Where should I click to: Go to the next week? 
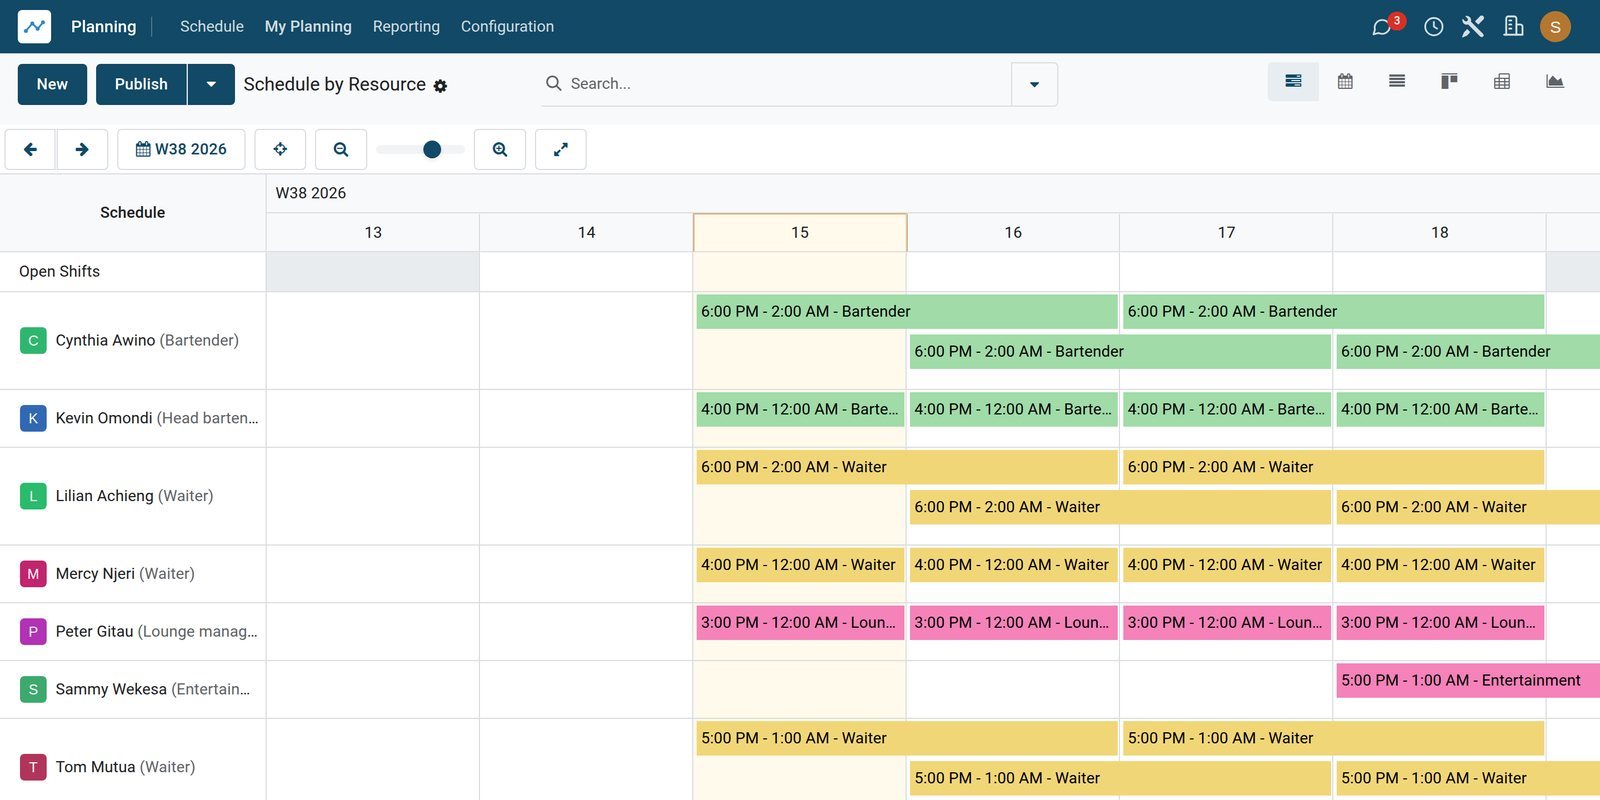(x=82, y=149)
